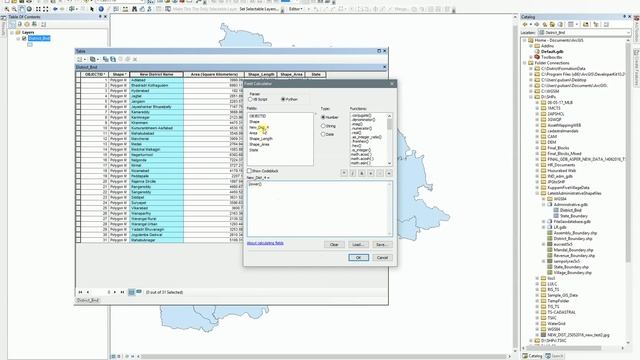Screen dimensions: 640x360
Task: Click the State column header
Action: 316,74
